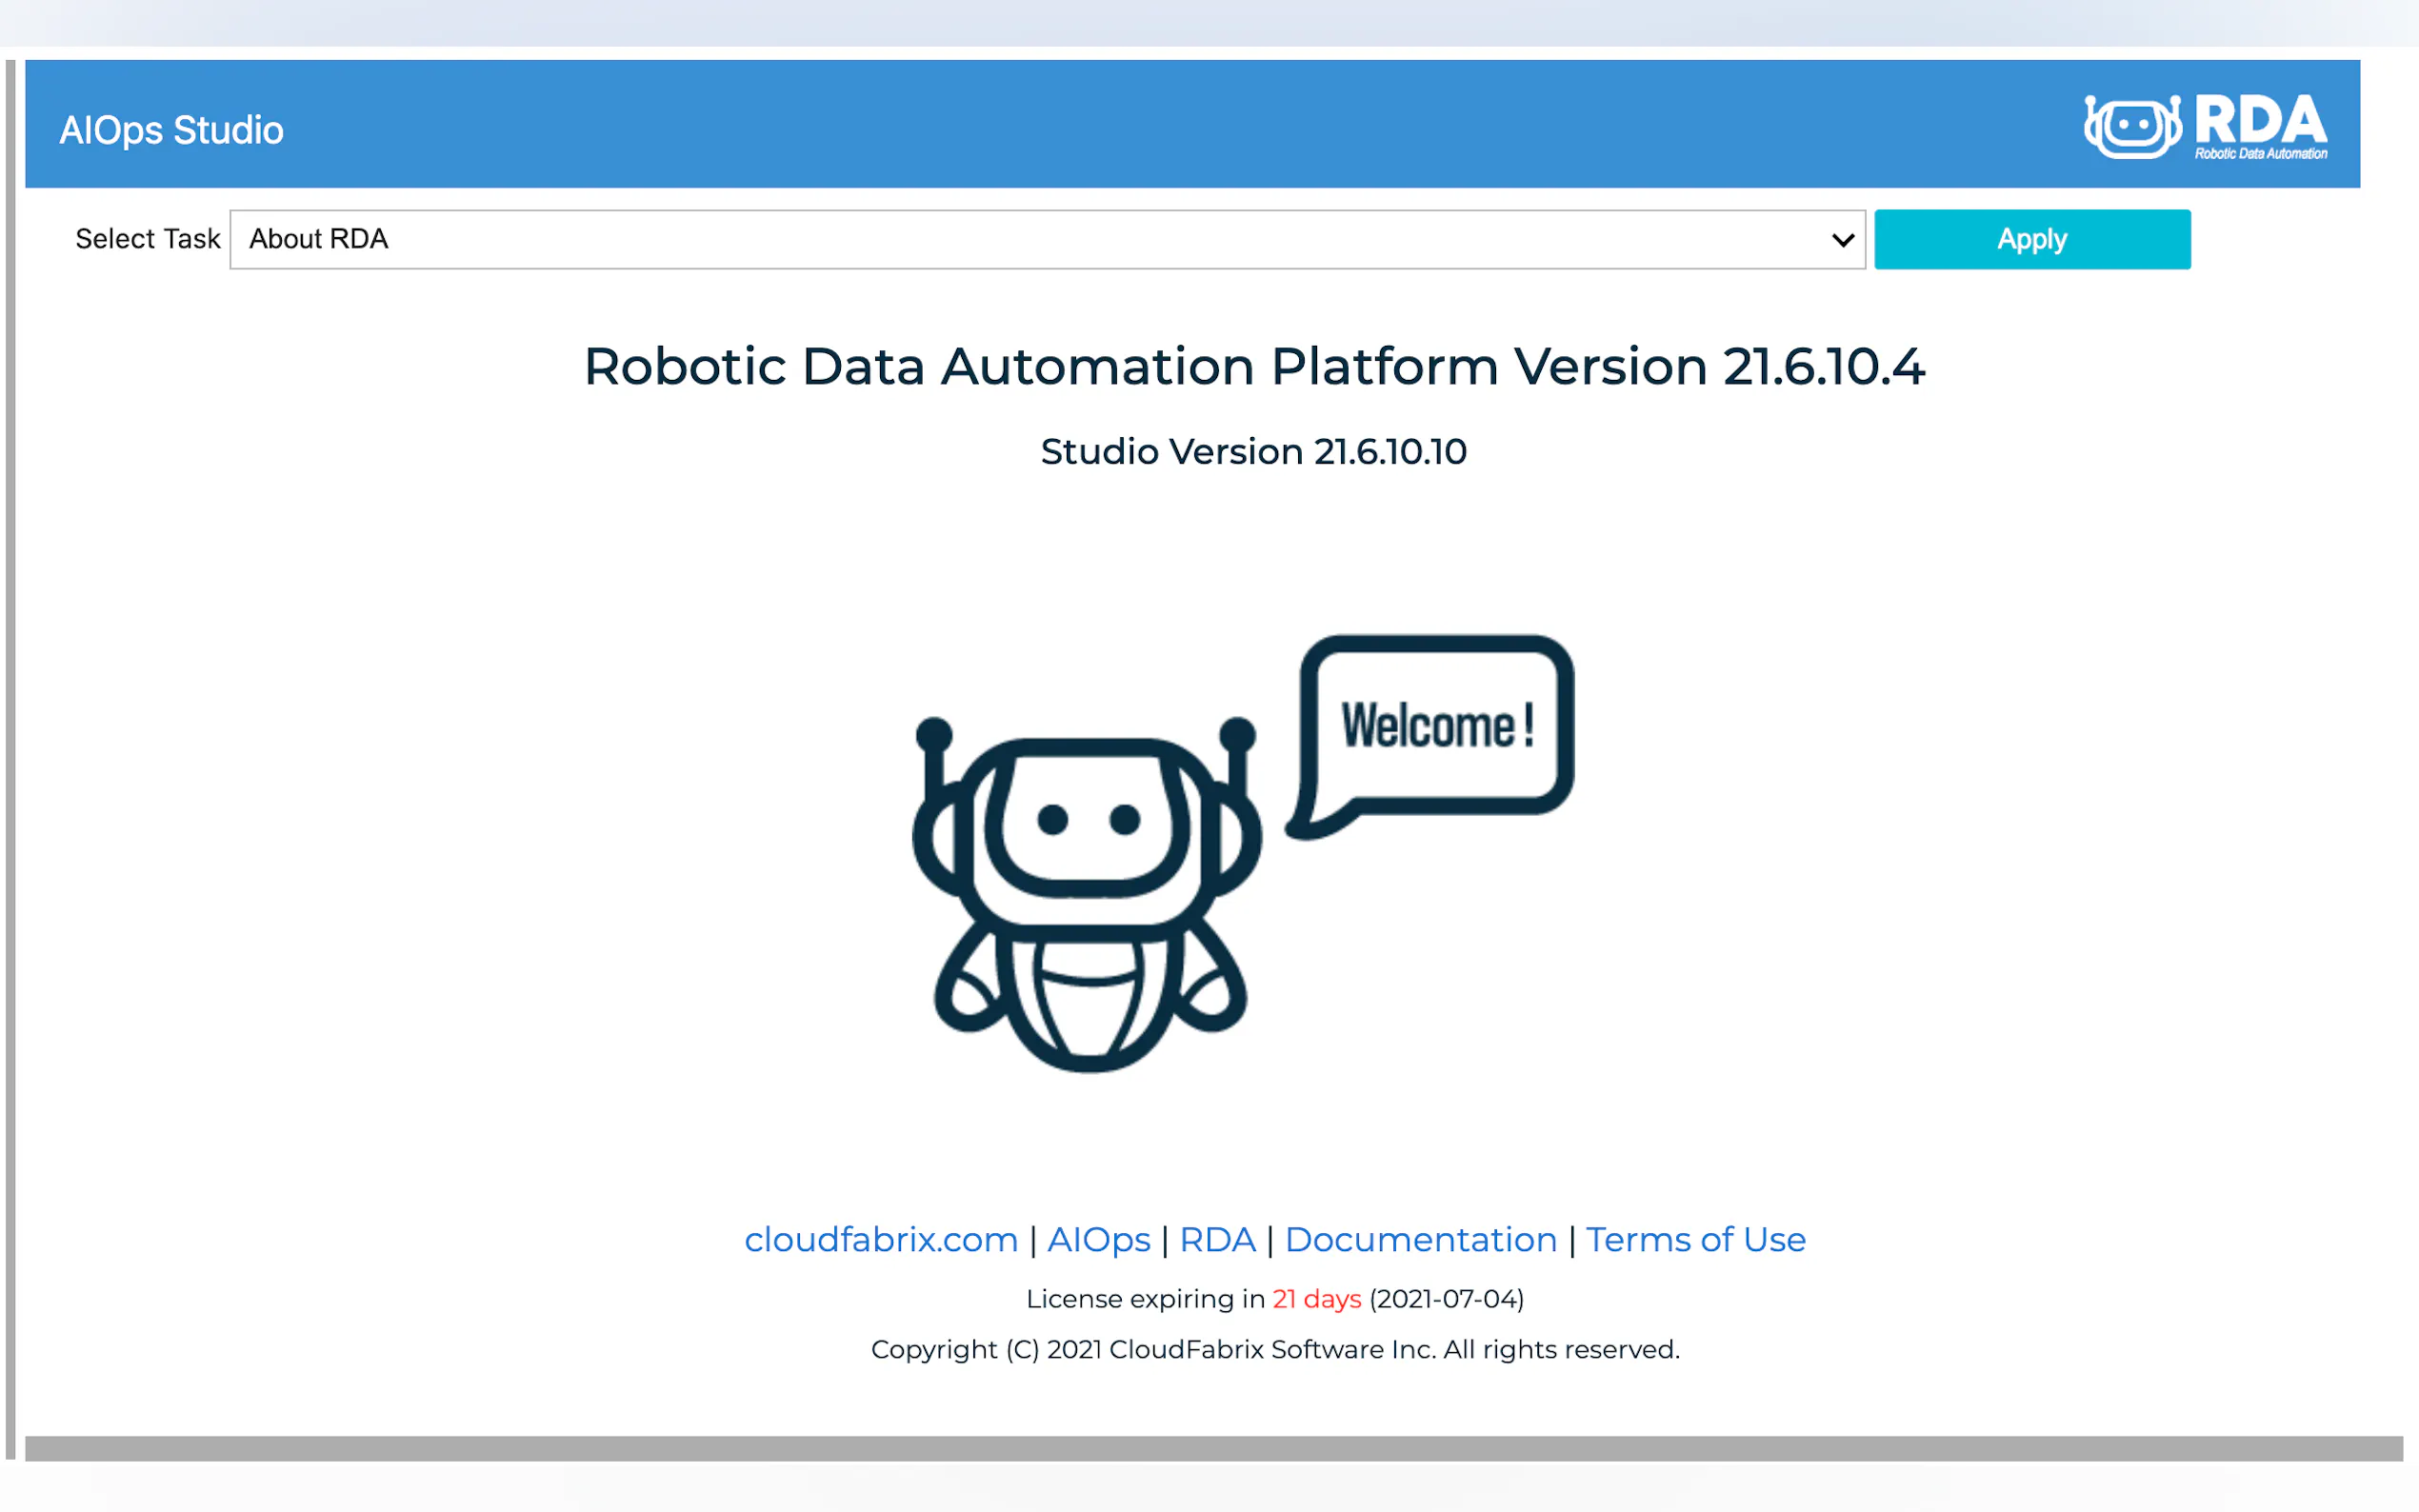
Task: Open the cloudfabrix.com link
Action: click(880, 1240)
